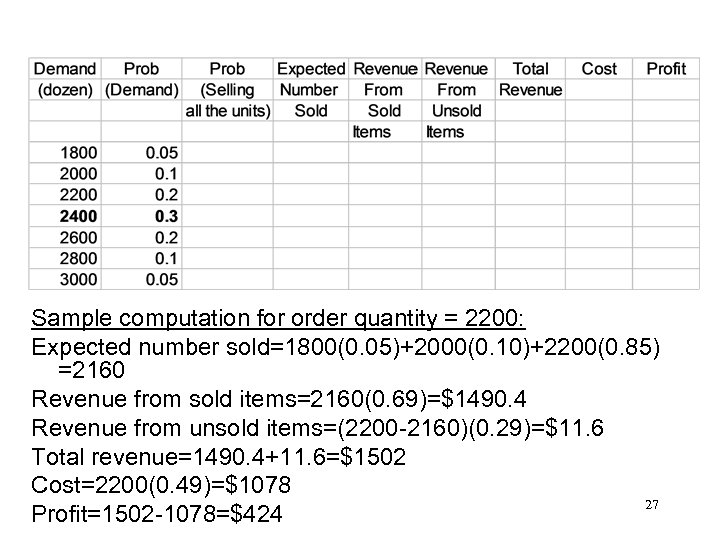Click the 'Revenue from sold items' text line

click(x=279, y=400)
